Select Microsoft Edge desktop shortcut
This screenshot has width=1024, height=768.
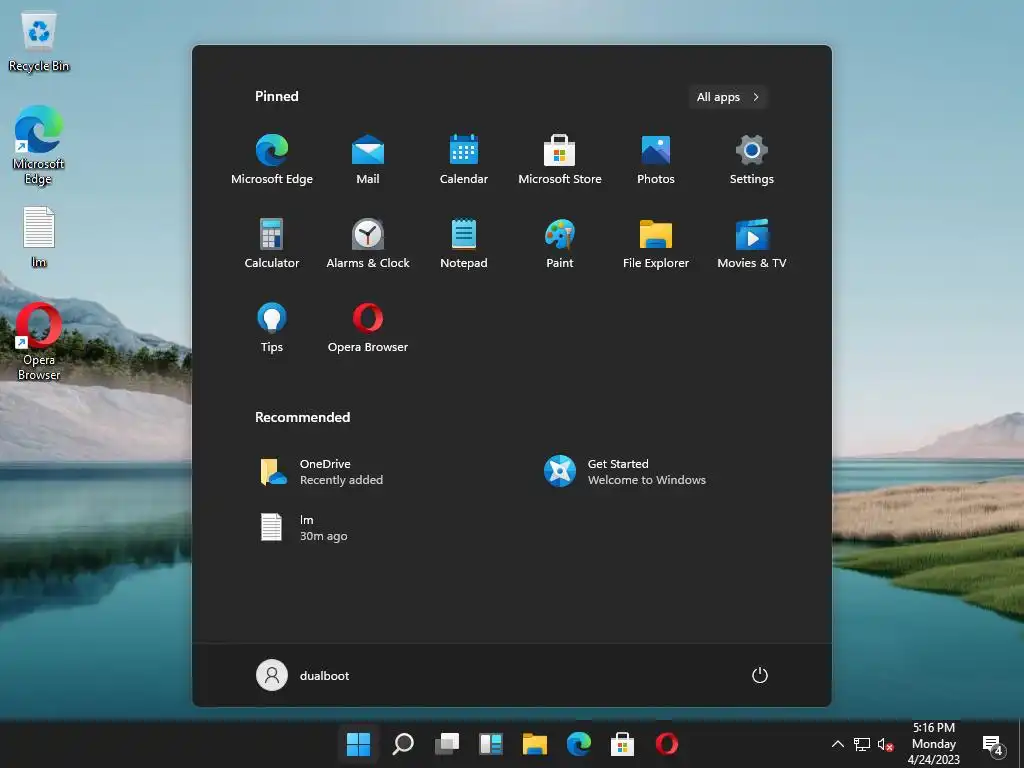tap(39, 146)
